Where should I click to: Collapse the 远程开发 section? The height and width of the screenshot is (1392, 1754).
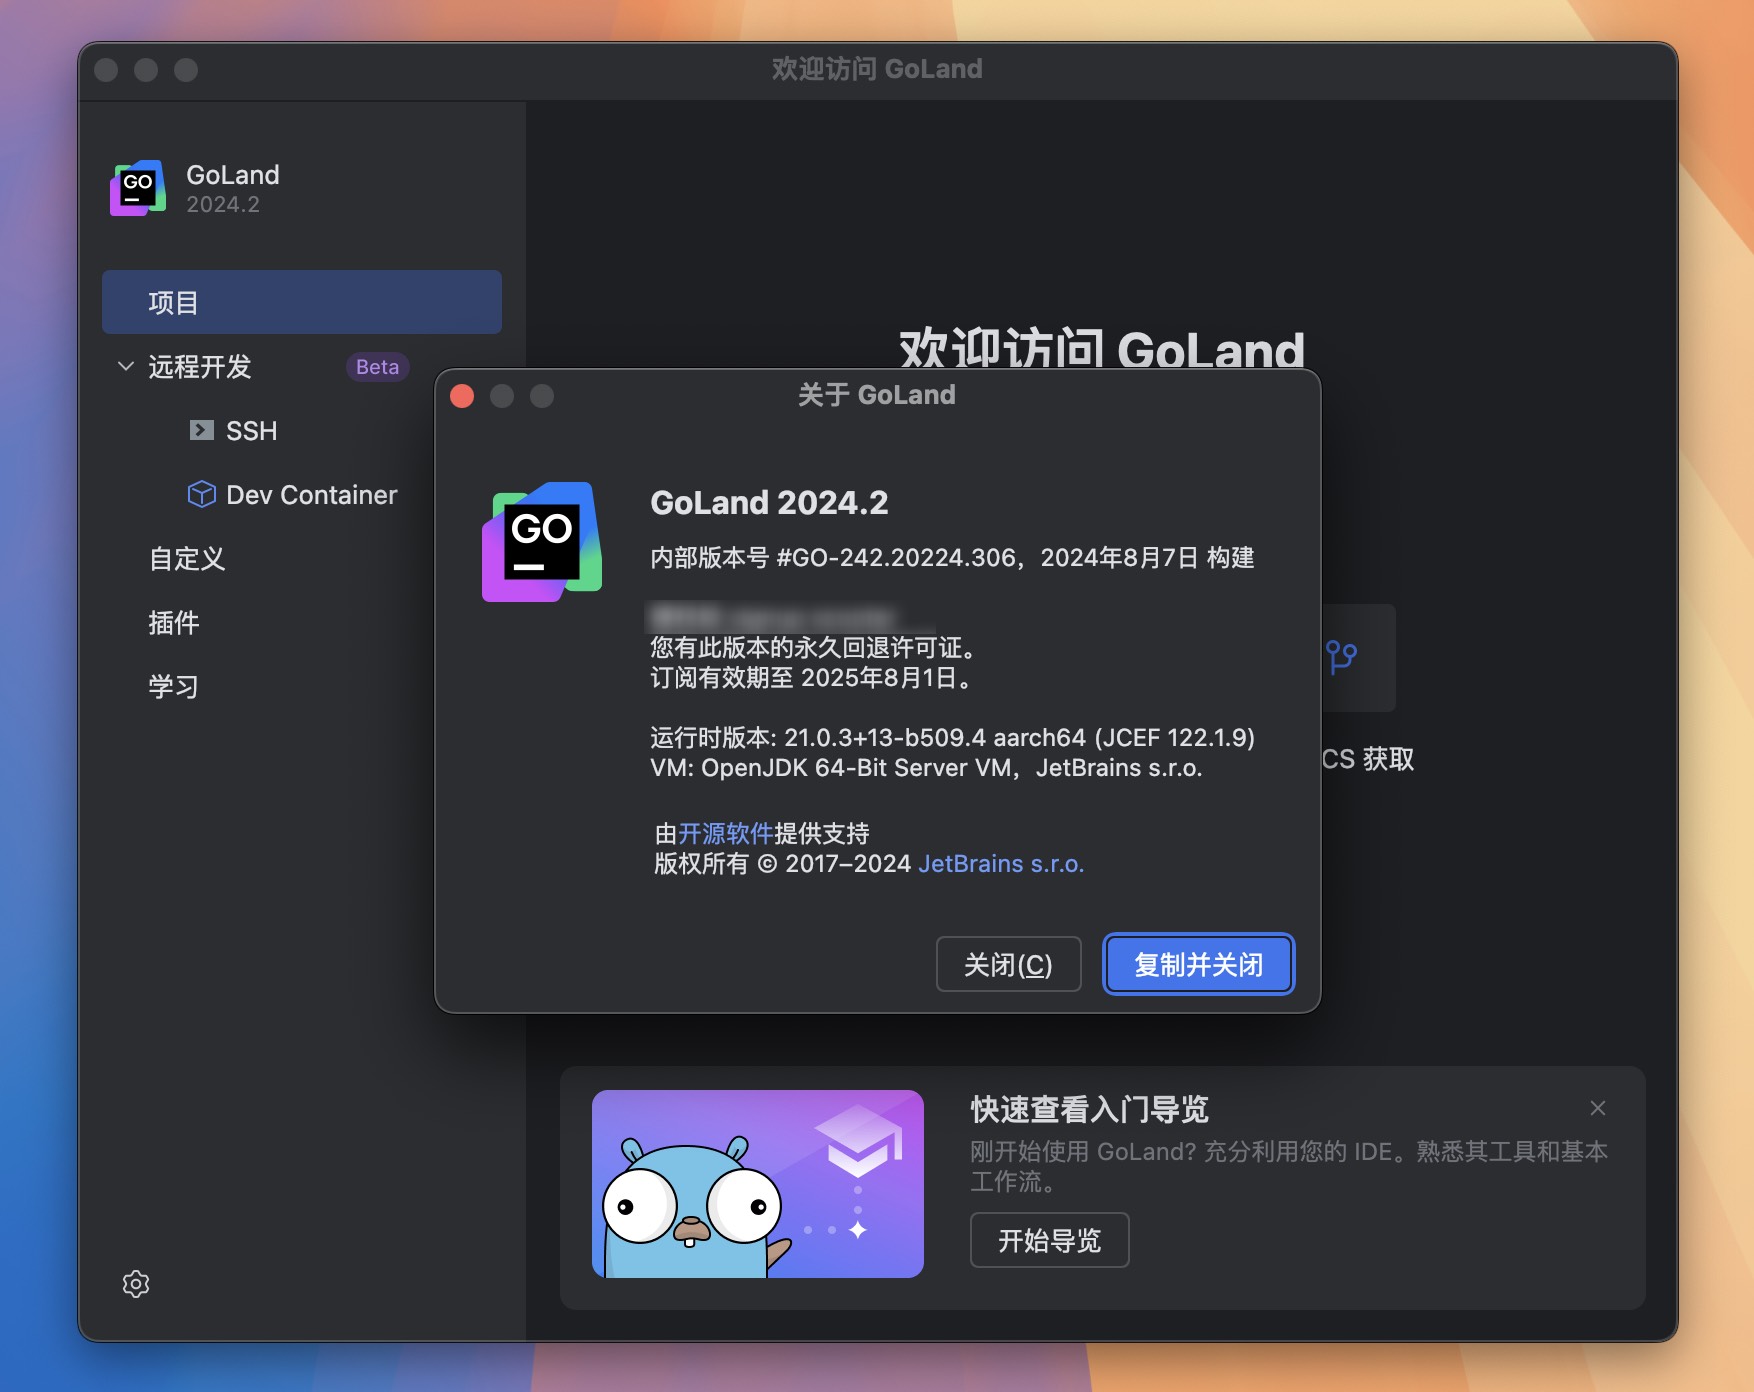pos(126,366)
